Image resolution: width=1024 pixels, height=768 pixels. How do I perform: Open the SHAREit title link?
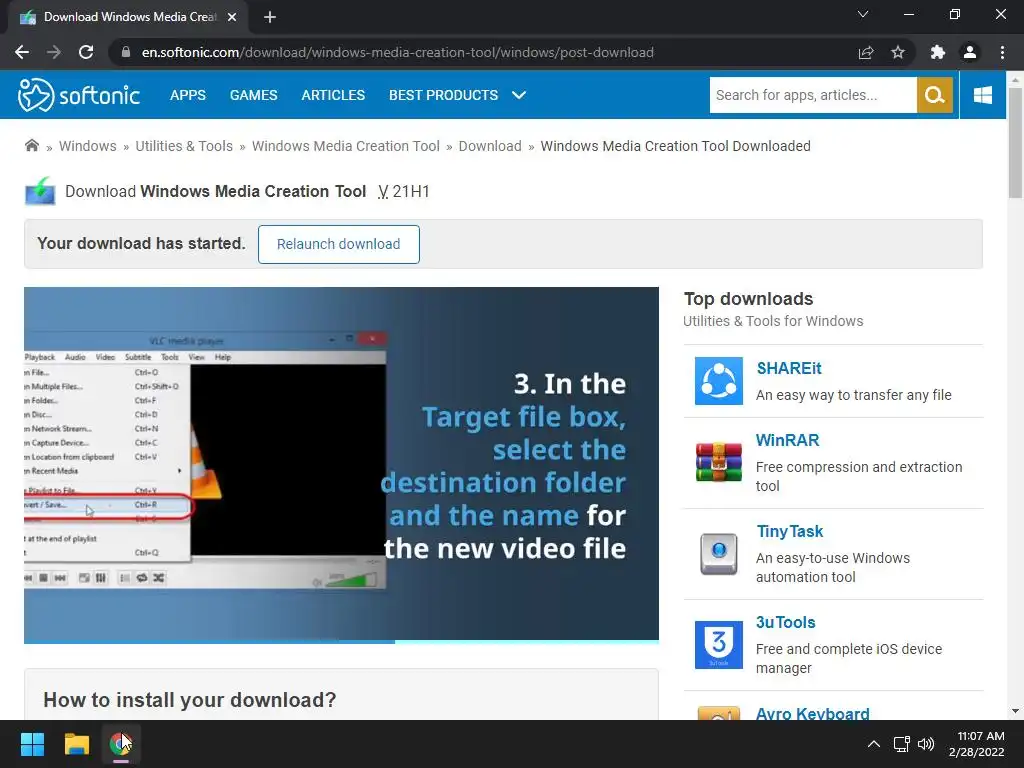[789, 368]
